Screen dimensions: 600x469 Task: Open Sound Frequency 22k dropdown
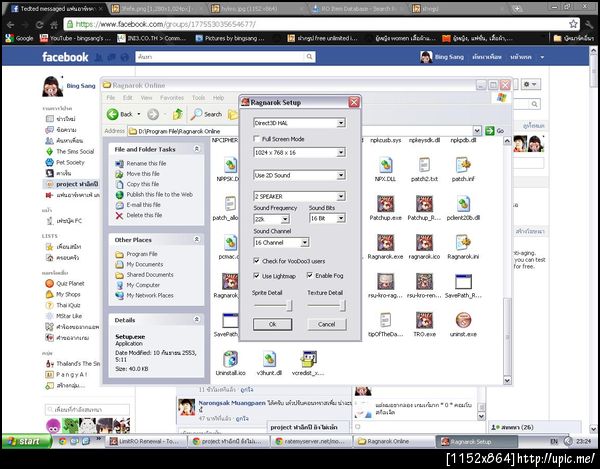(x=285, y=219)
